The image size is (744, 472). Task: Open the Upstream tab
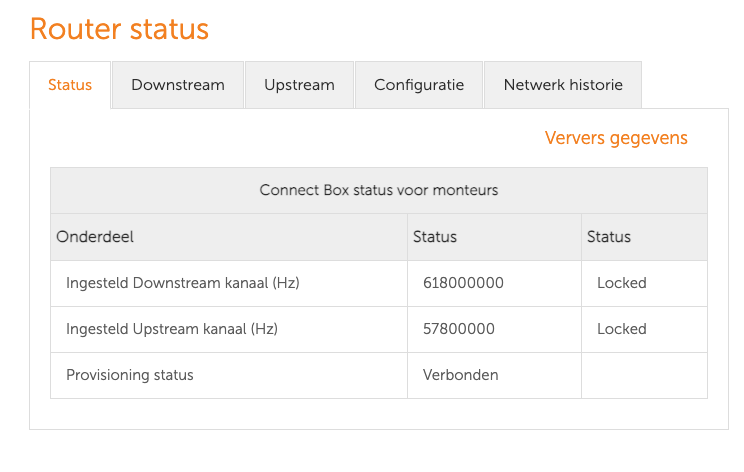tap(299, 85)
